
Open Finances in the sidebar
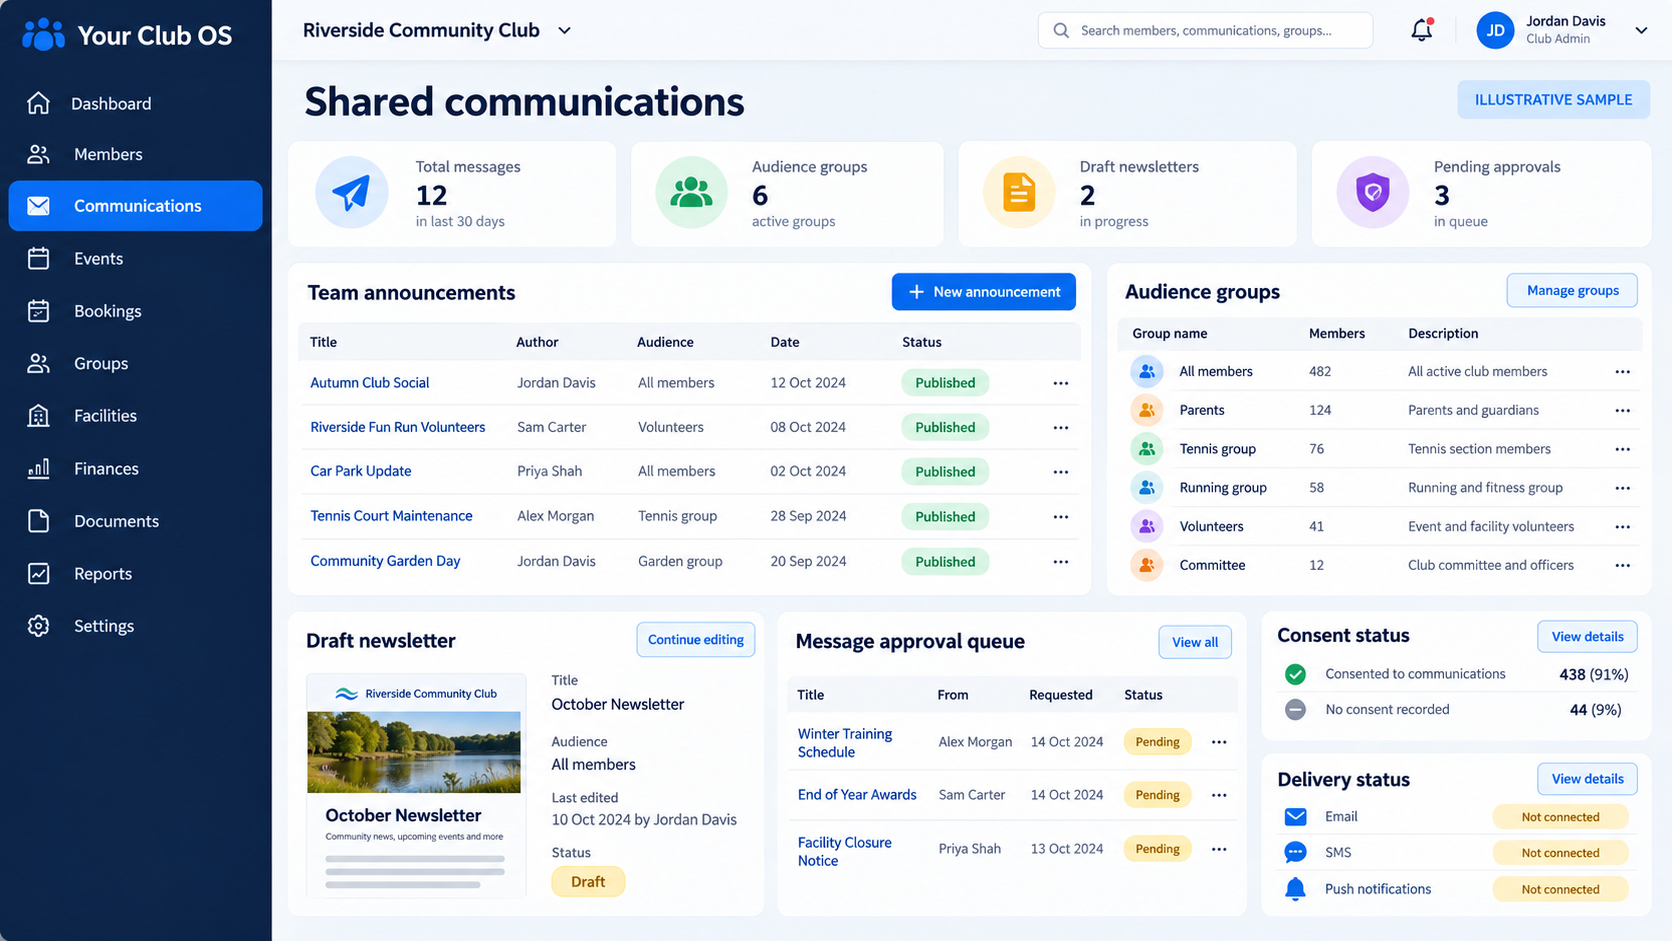point(136,468)
